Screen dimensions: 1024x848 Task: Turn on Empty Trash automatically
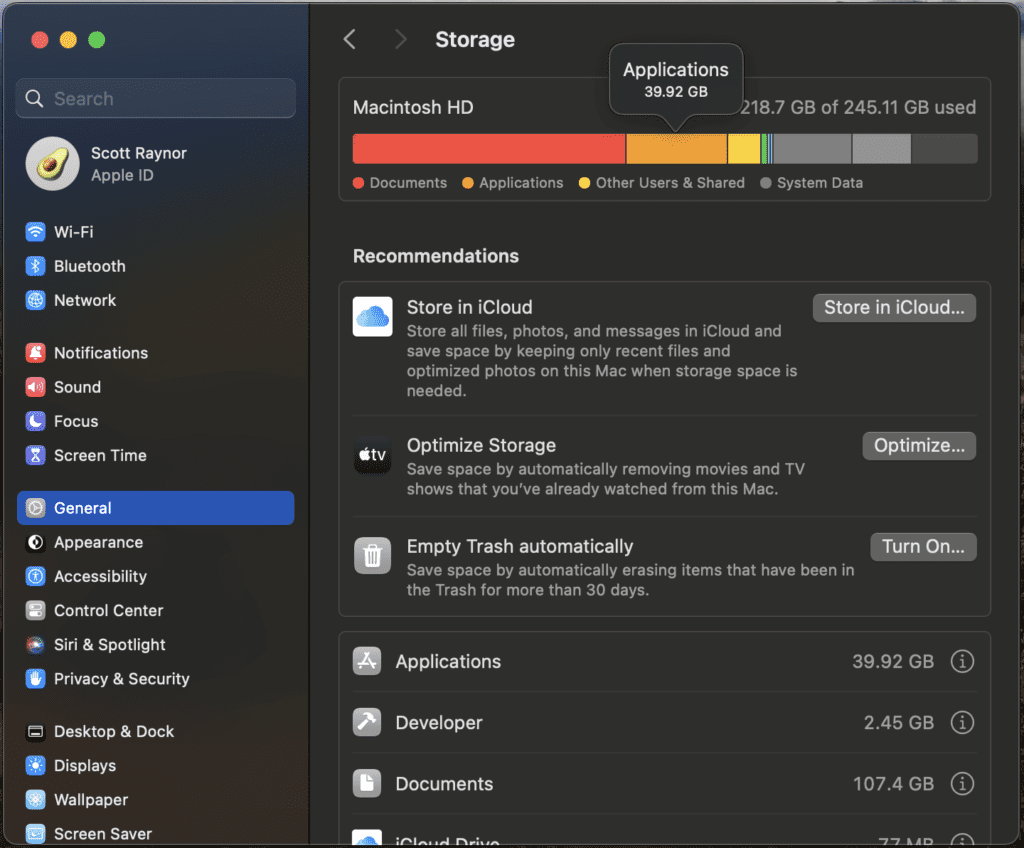(x=923, y=547)
